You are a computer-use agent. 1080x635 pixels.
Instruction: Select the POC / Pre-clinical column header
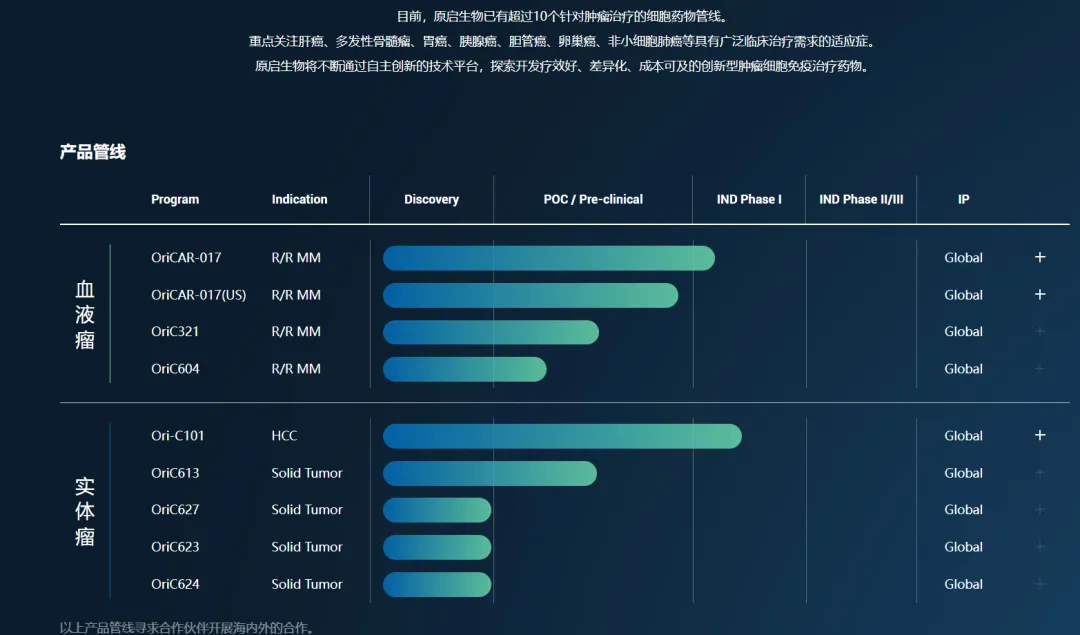pos(593,200)
